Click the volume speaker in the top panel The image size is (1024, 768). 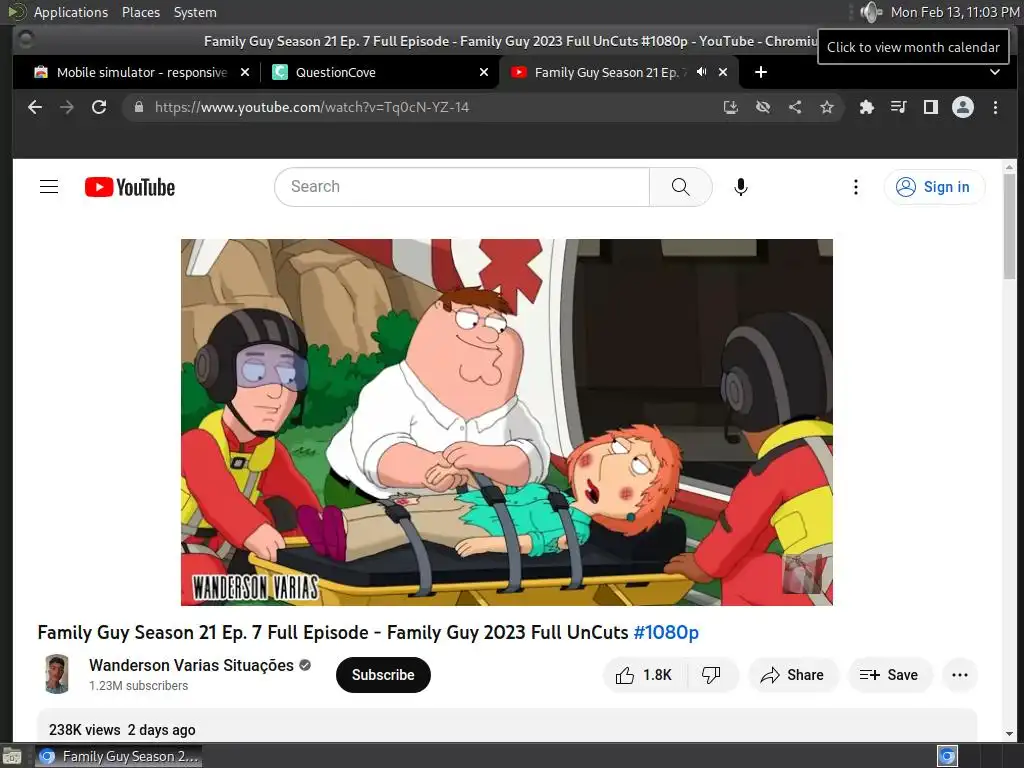click(871, 12)
